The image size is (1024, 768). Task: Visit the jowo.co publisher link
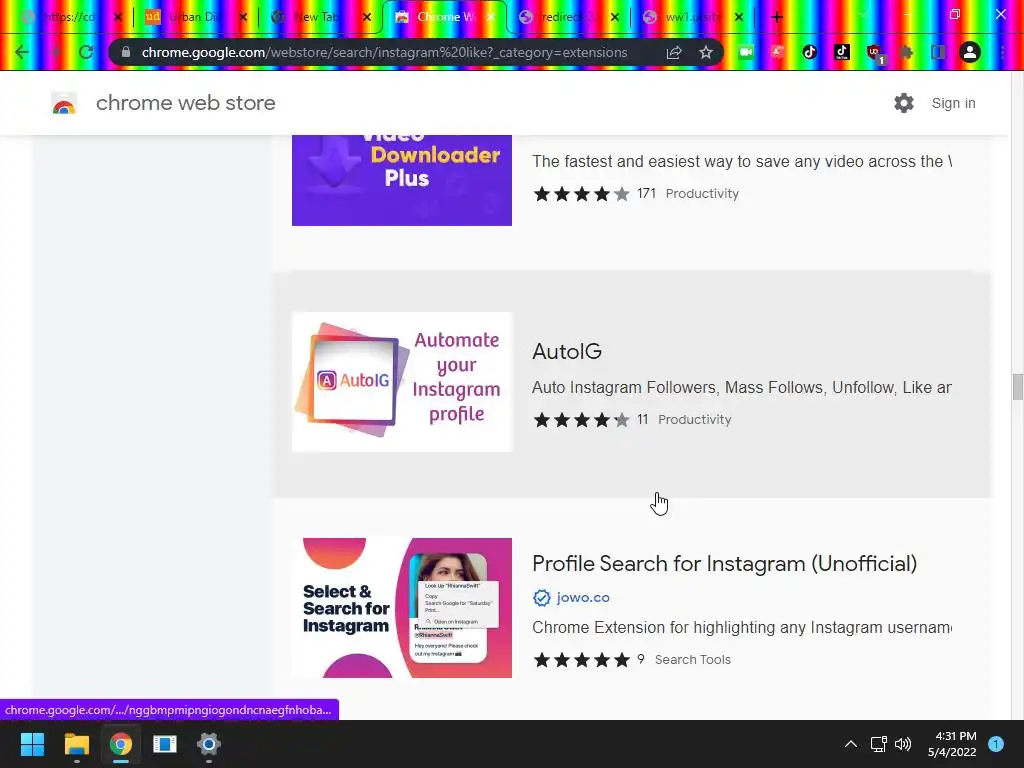[x=583, y=598]
